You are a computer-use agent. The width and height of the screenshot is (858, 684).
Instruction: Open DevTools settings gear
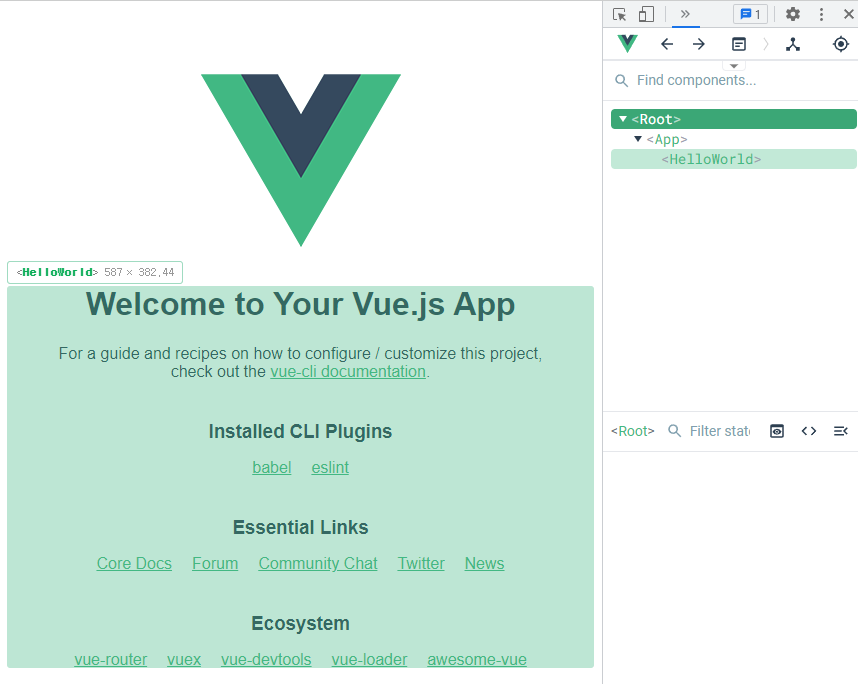(793, 14)
